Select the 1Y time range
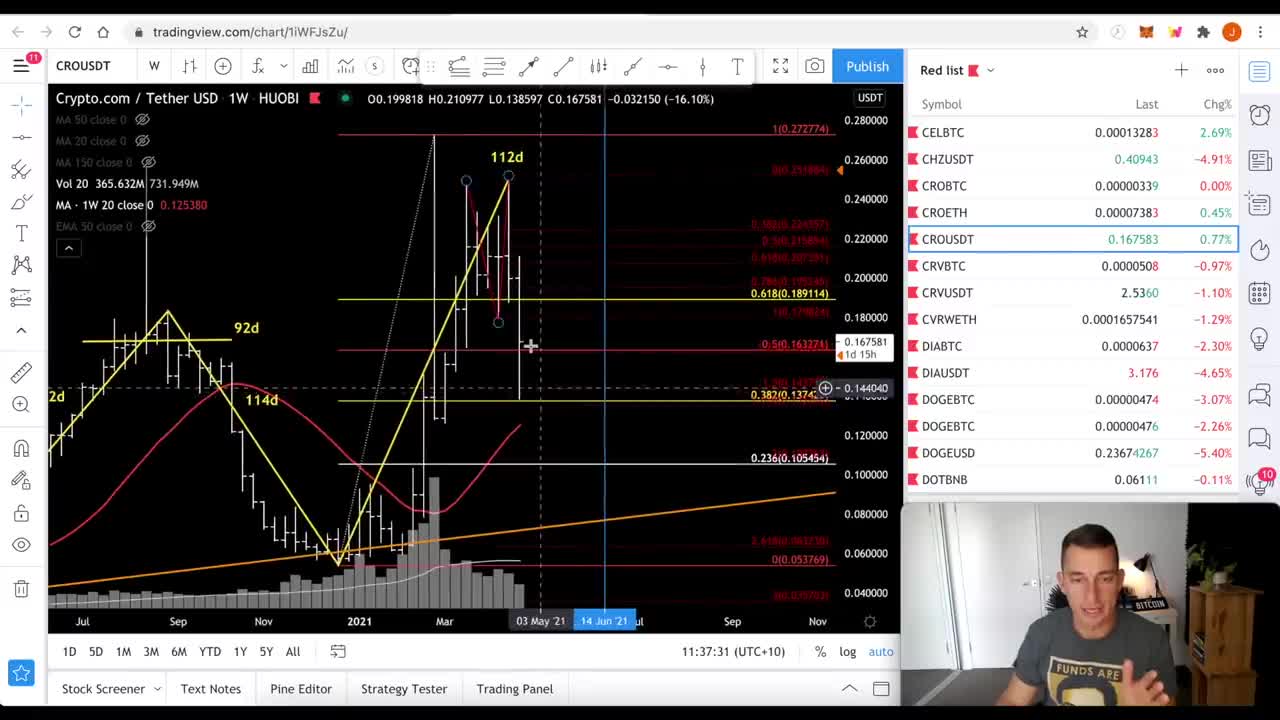 tap(240, 652)
